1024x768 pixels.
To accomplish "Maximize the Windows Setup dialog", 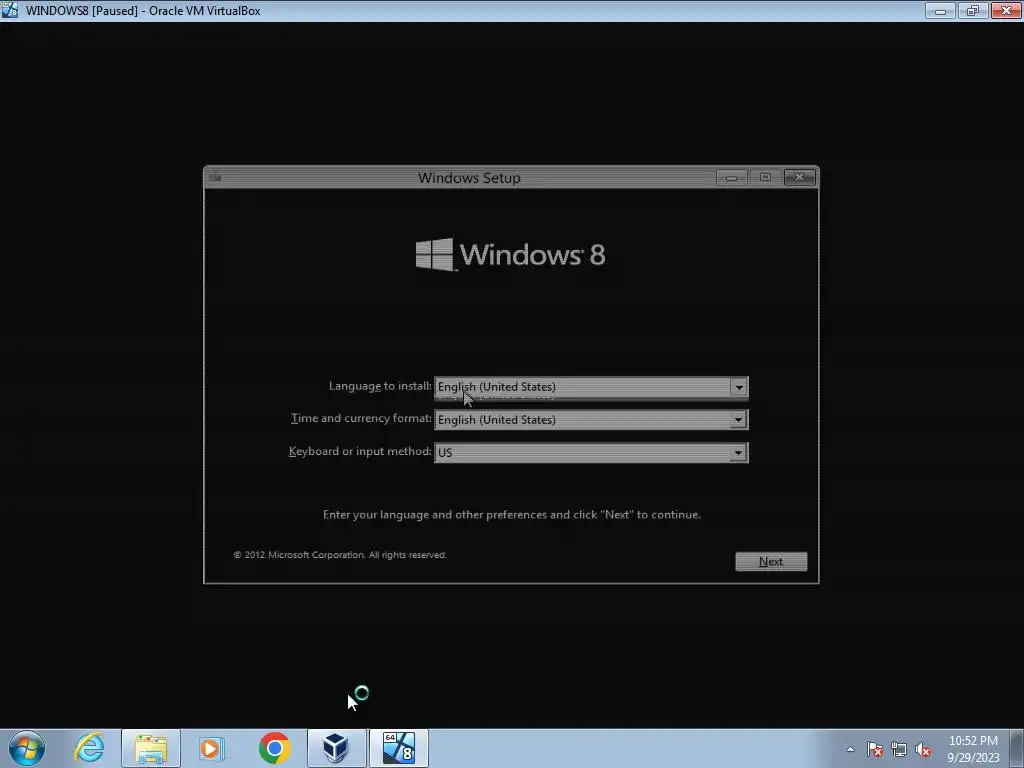I will click(x=765, y=177).
